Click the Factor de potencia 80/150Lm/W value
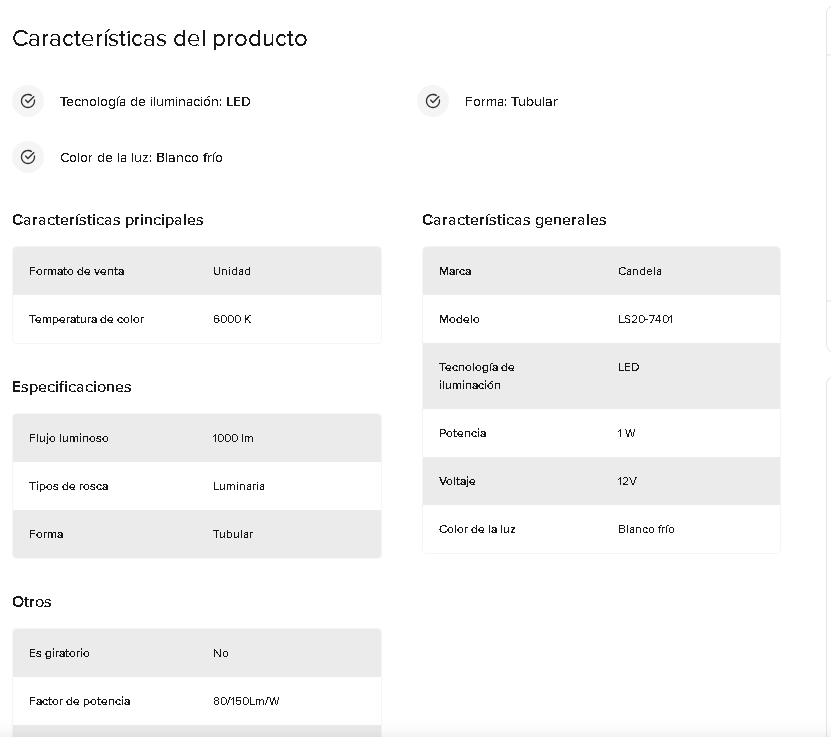 click(246, 701)
